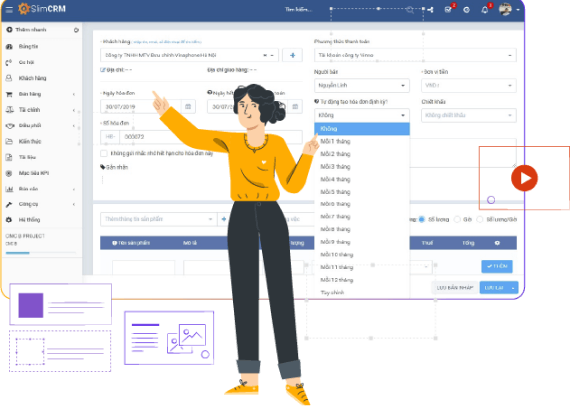The width and height of the screenshot is (570, 406).
Task: Open the Thêm hàng từ sản phẩm dropdown
Action: [158, 219]
